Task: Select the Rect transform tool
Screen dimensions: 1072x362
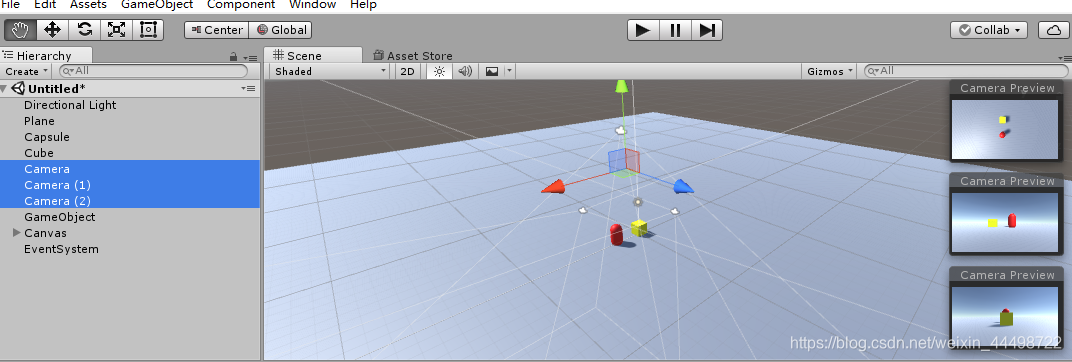Action: coord(148,29)
